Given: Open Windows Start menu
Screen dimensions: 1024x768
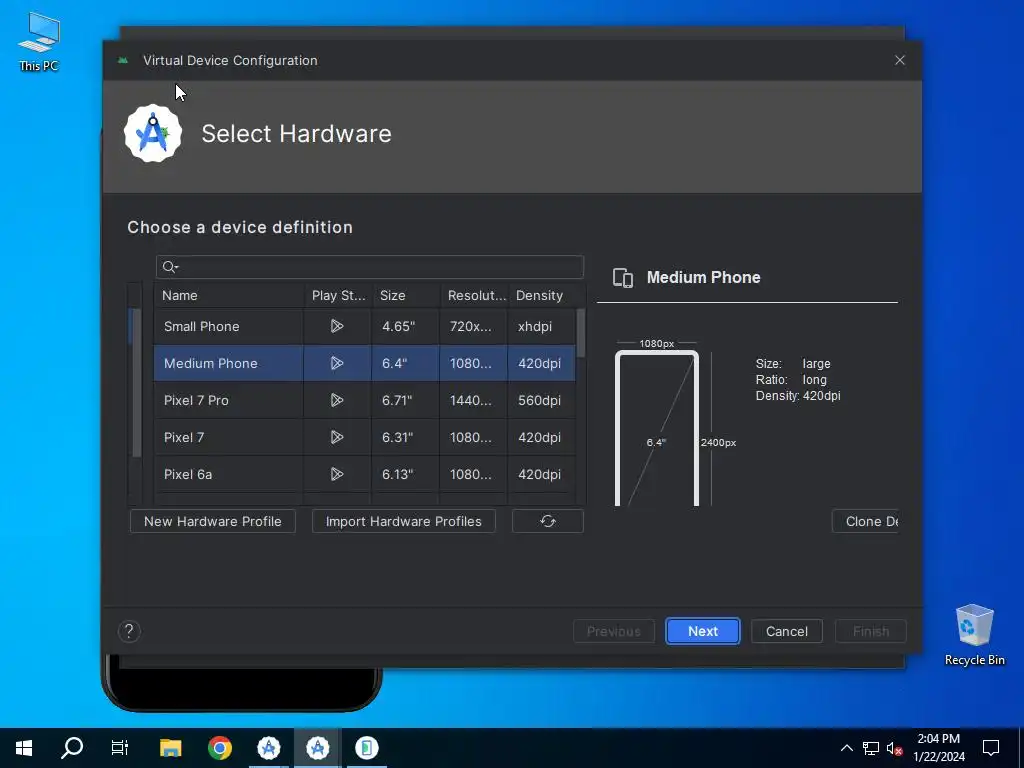Looking at the screenshot, I should pyautogui.click(x=24, y=748).
